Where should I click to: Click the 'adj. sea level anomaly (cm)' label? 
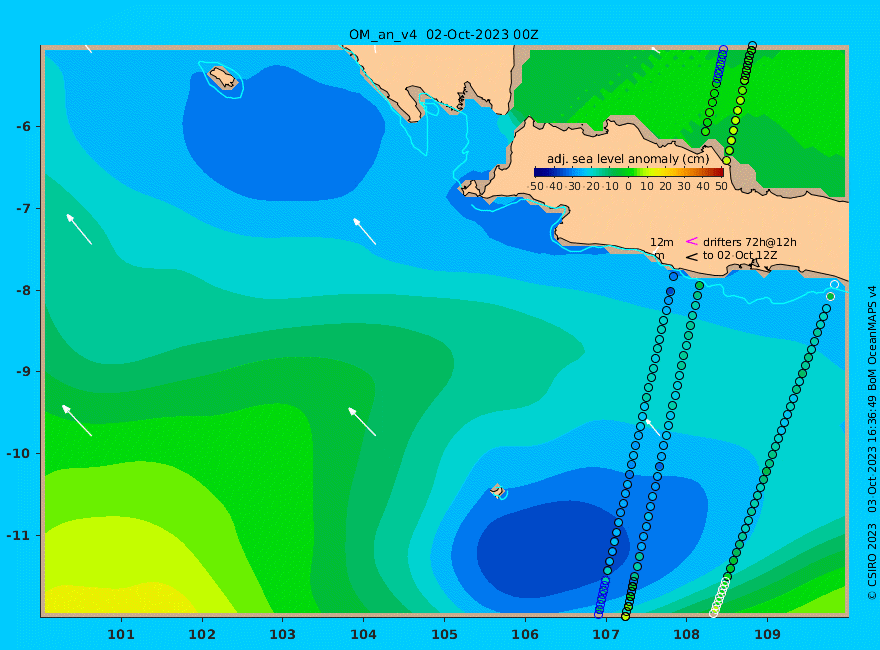[628, 159]
